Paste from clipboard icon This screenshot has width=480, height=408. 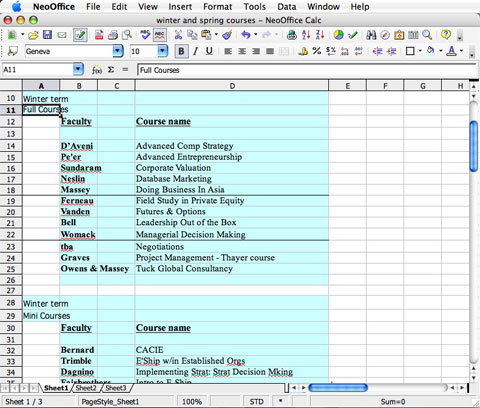coord(207,35)
